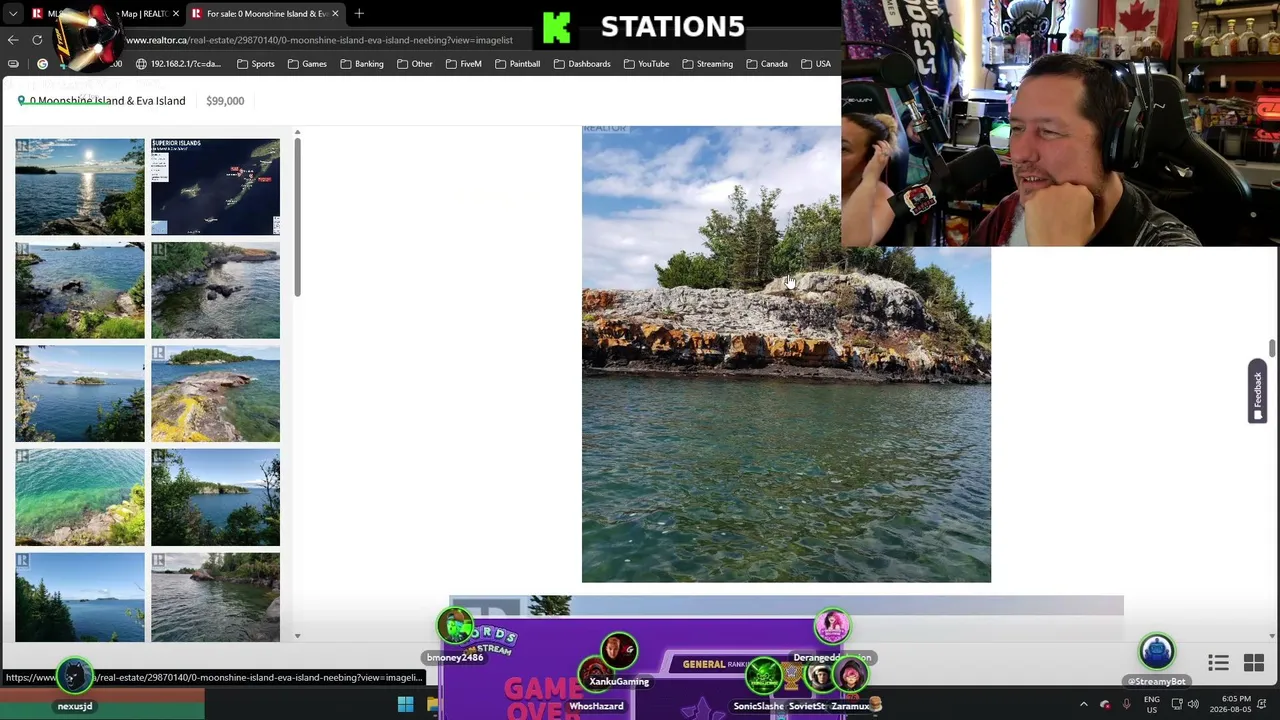Open the tab search dropdown arrow
The image size is (1280, 720).
coord(13,14)
